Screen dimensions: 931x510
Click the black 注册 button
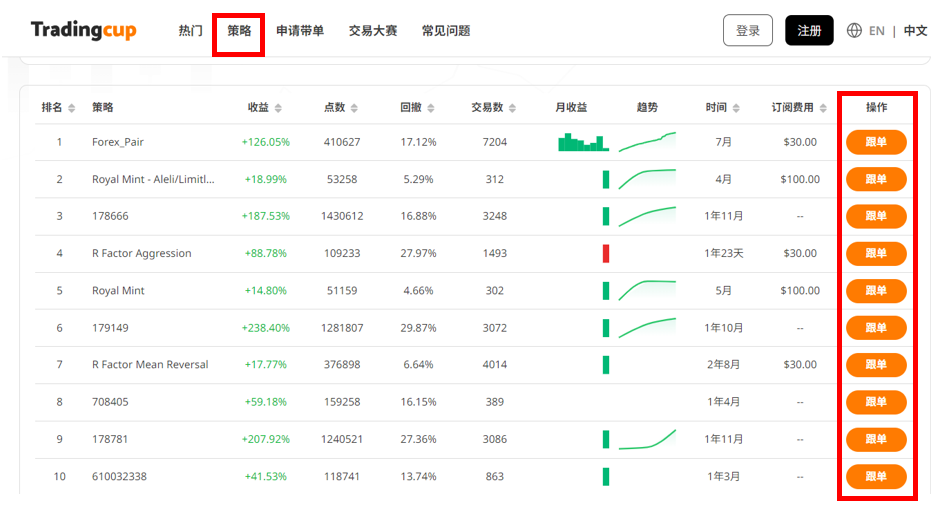[809, 31]
